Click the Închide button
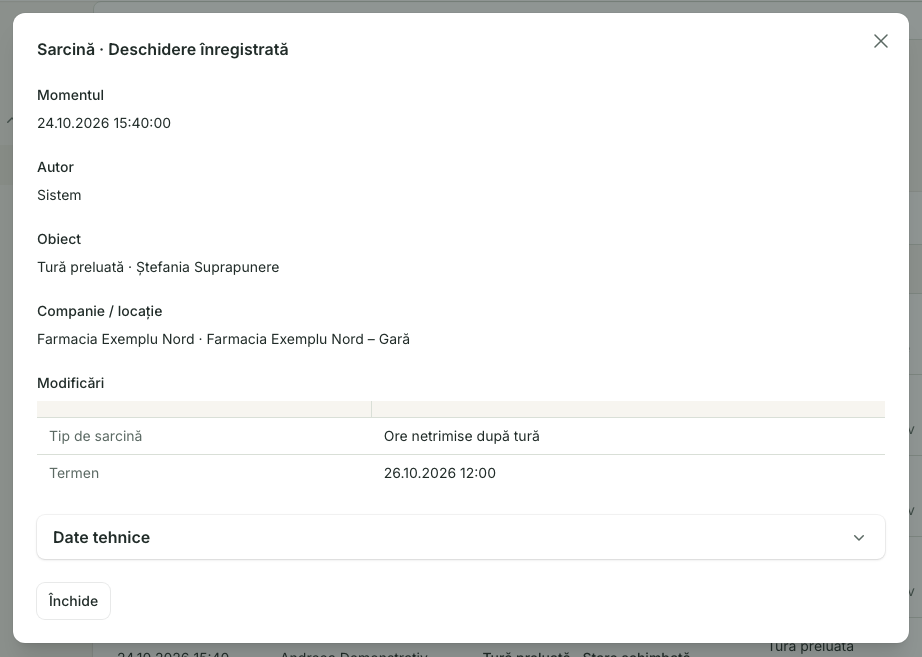 tap(74, 601)
